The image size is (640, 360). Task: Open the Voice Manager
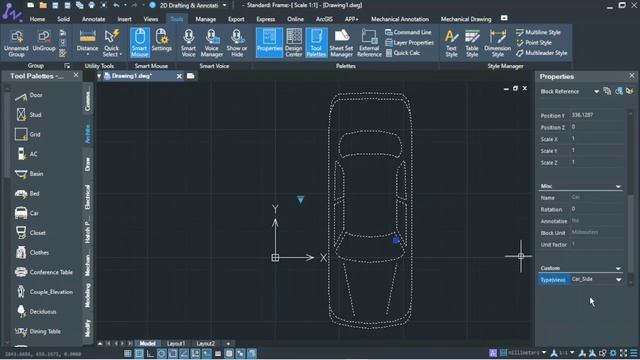tap(212, 43)
